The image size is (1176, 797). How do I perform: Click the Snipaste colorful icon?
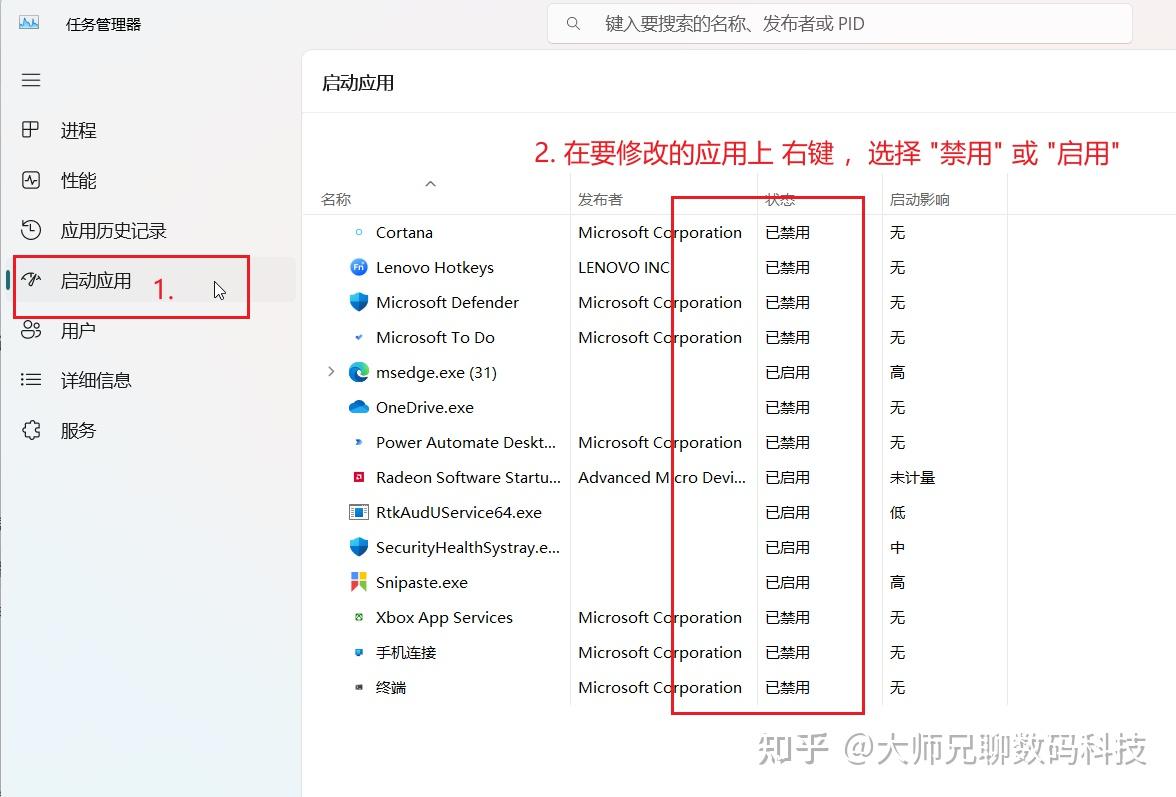(358, 582)
